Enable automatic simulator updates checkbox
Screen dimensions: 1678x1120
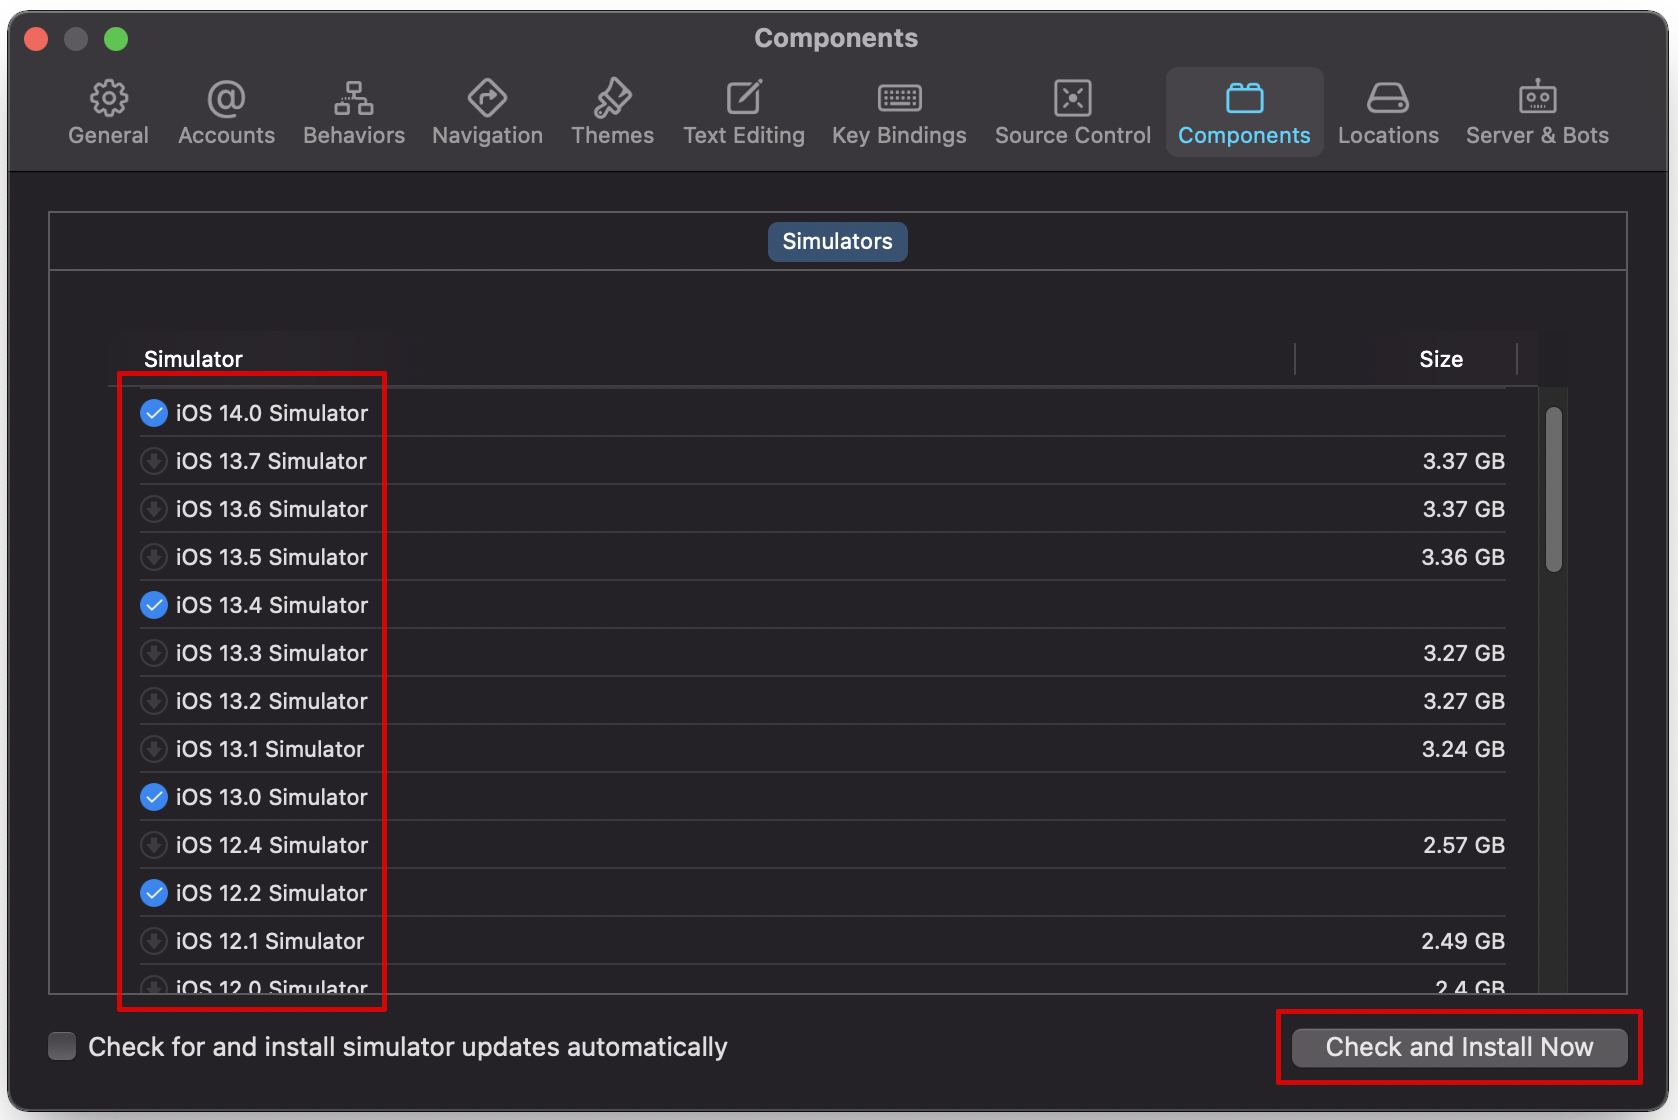tap(62, 1046)
